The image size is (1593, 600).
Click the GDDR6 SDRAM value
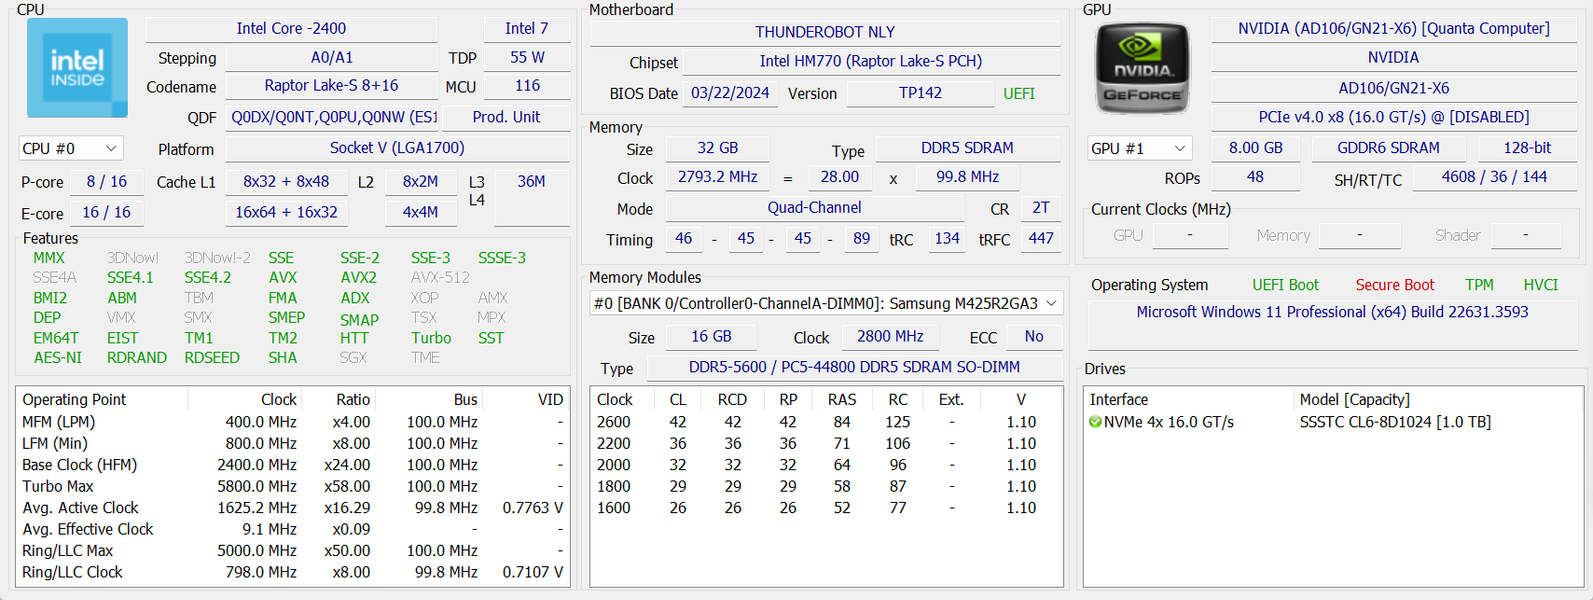point(1388,148)
